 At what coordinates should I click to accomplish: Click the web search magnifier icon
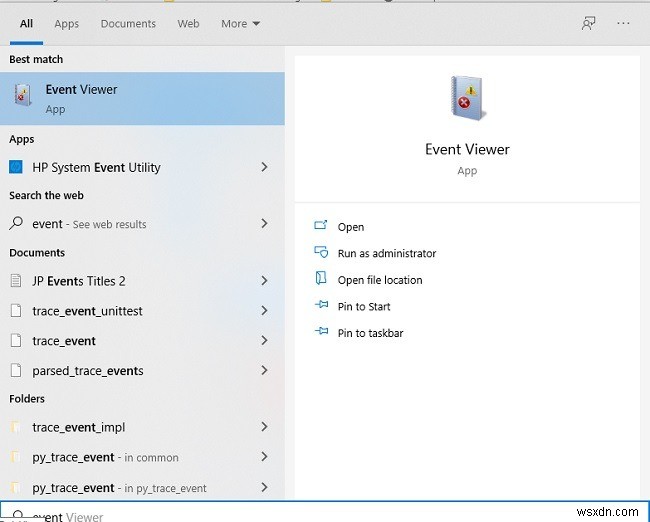pyautogui.click(x=16, y=223)
